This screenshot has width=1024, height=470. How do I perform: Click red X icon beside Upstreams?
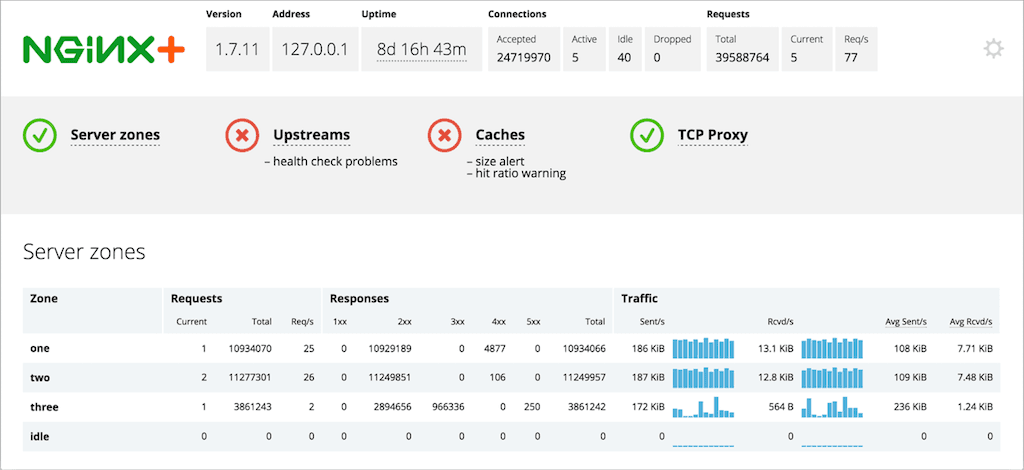(242, 135)
